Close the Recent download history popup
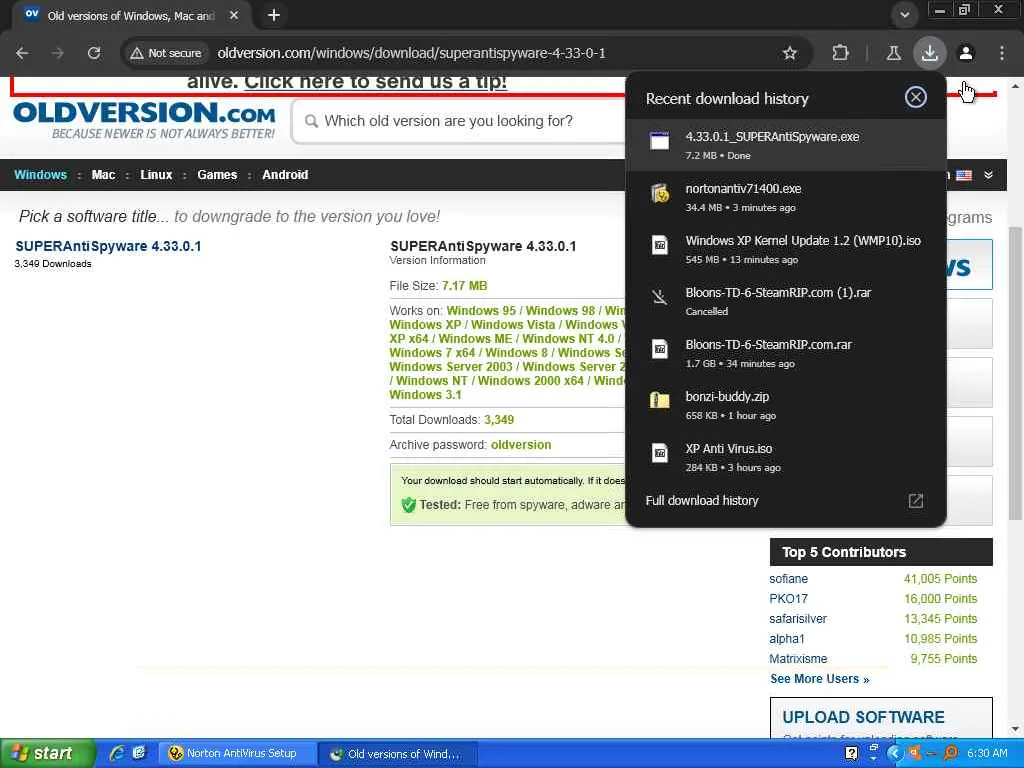The image size is (1024, 768). [916, 97]
